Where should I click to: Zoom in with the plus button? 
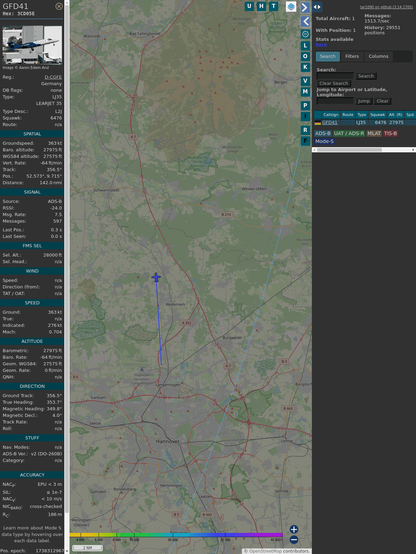(294, 529)
